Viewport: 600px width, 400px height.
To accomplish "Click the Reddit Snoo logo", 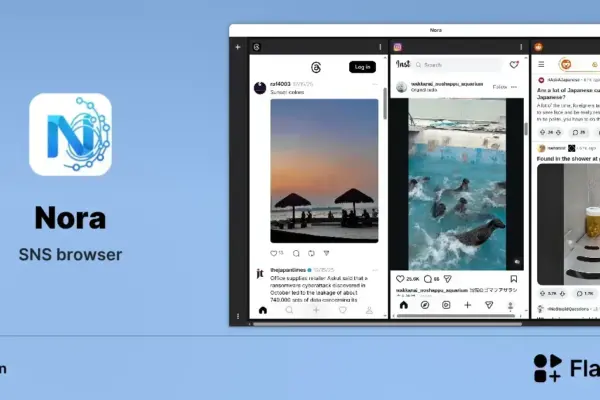I will [566, 64].
